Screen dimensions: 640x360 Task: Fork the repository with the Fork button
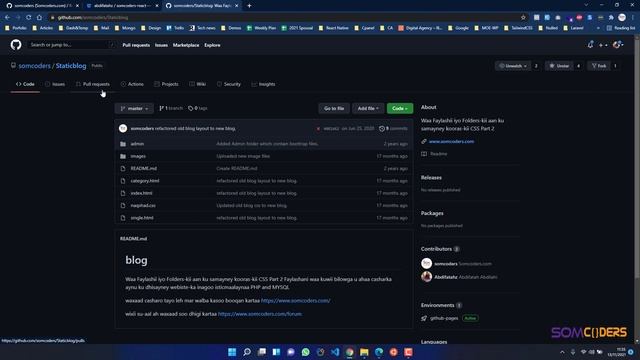click(599, 66)
